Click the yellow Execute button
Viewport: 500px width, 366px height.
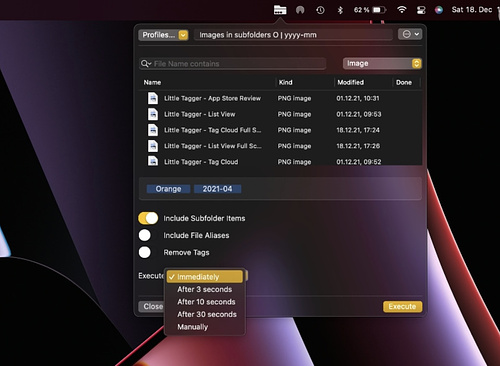click(402, 306)
